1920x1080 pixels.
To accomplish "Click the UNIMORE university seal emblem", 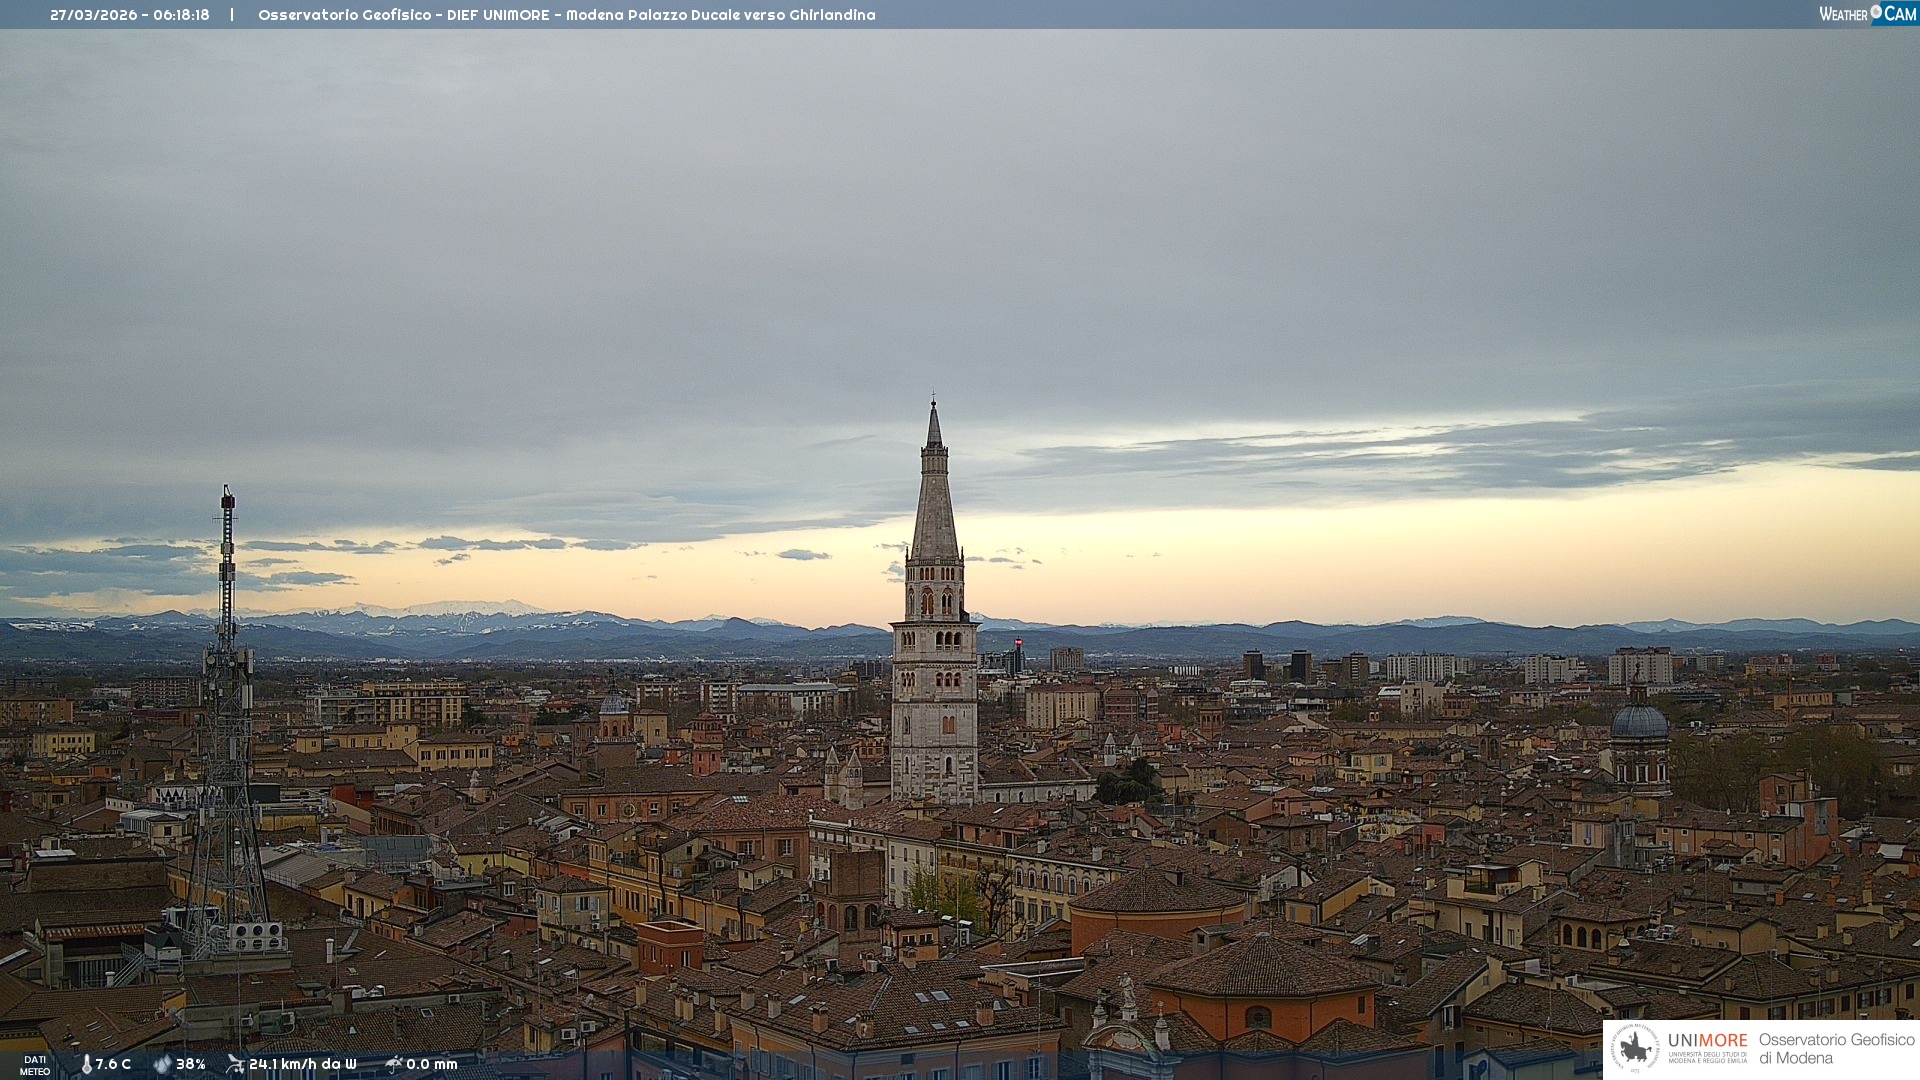I will coord(1635,1048).
